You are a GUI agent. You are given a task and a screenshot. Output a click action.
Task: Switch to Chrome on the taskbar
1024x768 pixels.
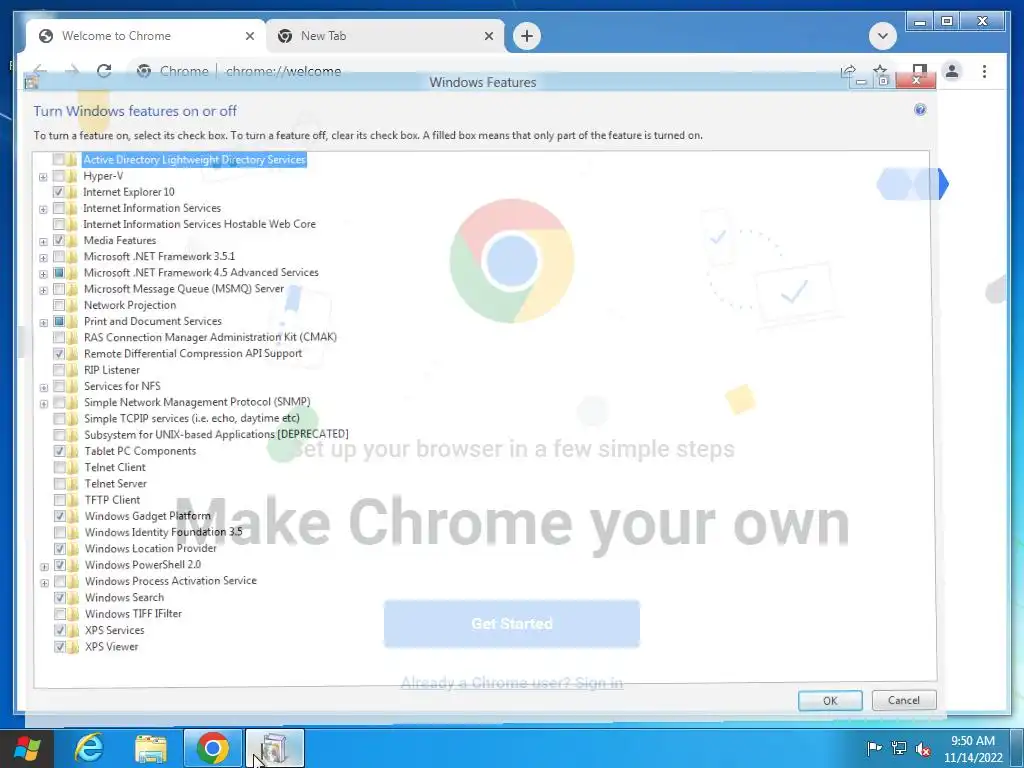[x=213, y=748]
